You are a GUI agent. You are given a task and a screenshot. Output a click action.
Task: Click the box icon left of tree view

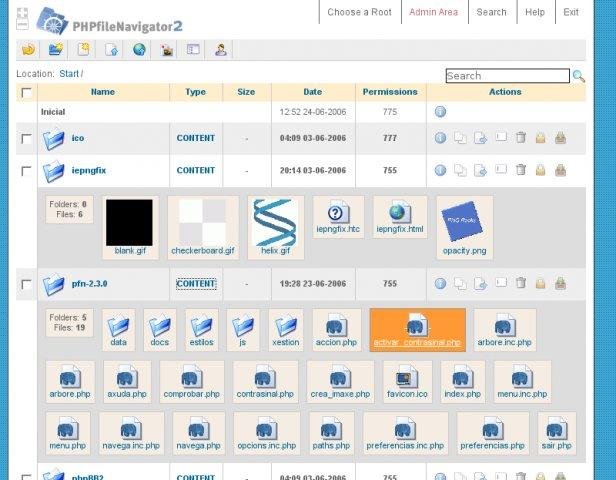click(x=167, y=49)
